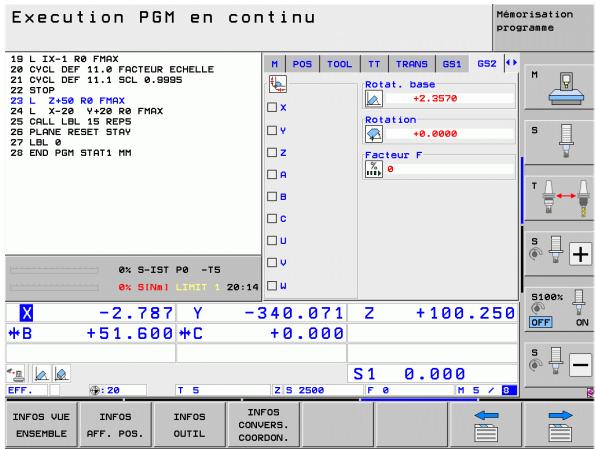Screen dimensions: 595x449
Task: Click the C axis value +0.000
Action: (x=307, y=333)
